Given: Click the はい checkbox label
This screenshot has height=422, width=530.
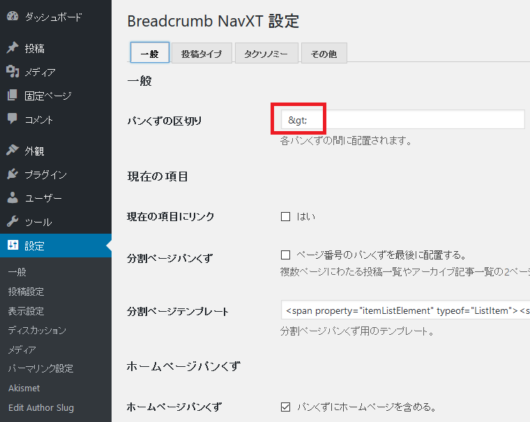Looking at the screenshot, I should coord(306,216).
